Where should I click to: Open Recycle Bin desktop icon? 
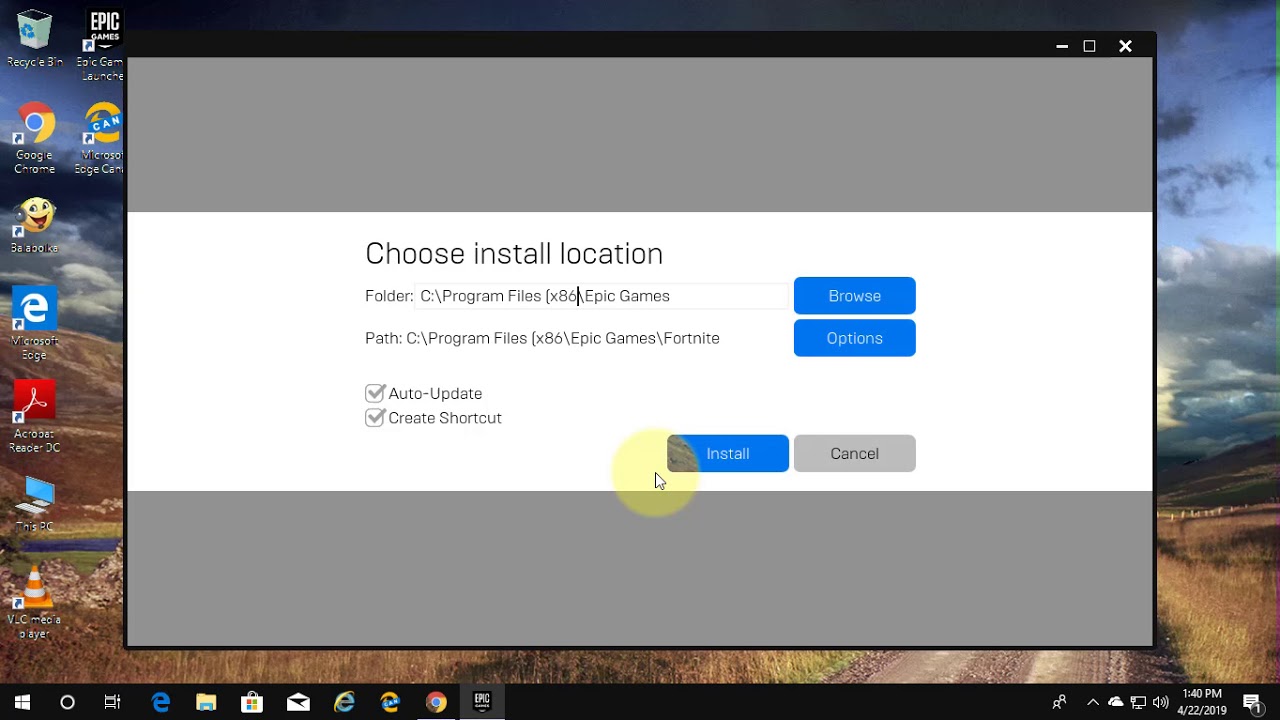click(35, 40)
